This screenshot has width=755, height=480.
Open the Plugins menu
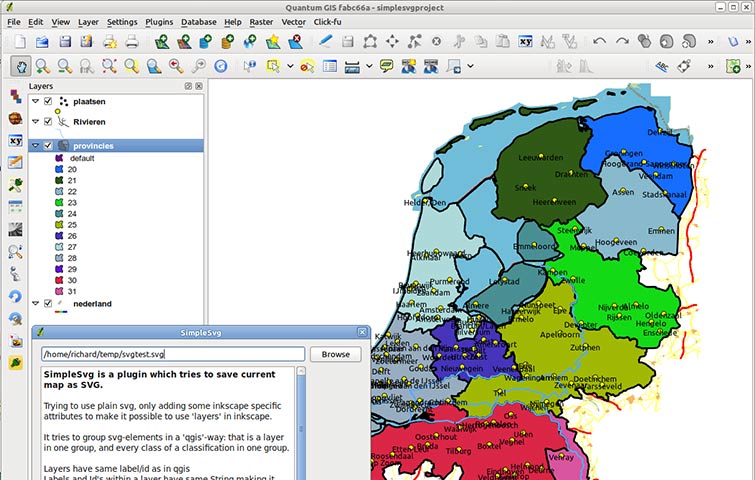tap(159, 22)
